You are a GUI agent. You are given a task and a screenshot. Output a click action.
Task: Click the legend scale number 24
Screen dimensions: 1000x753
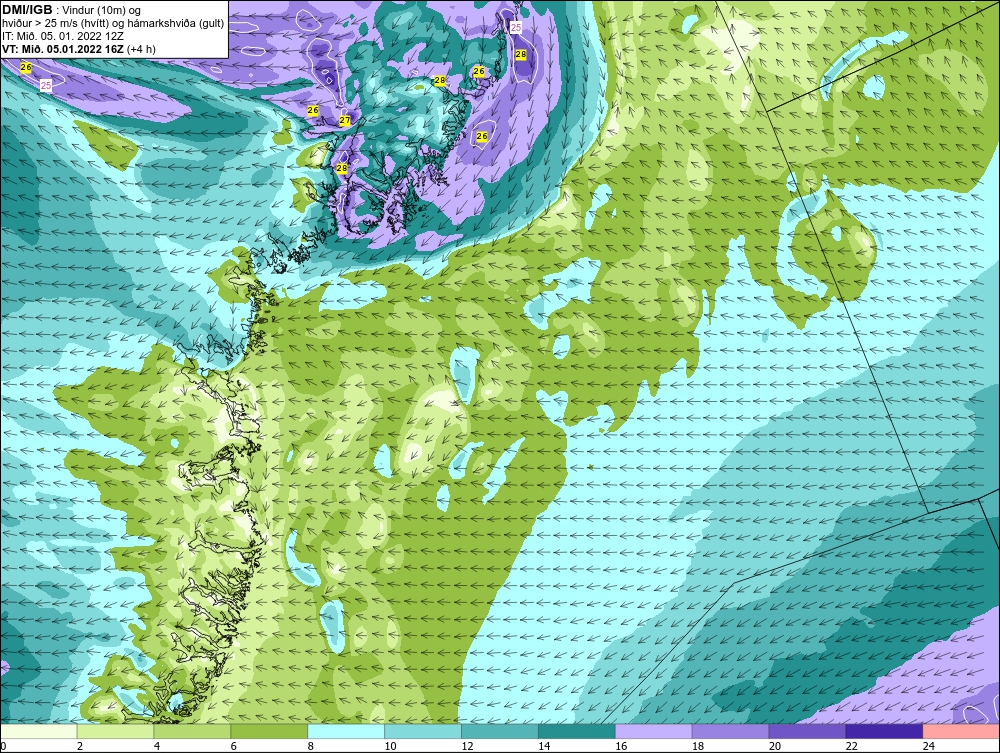[x=929, y=746]
